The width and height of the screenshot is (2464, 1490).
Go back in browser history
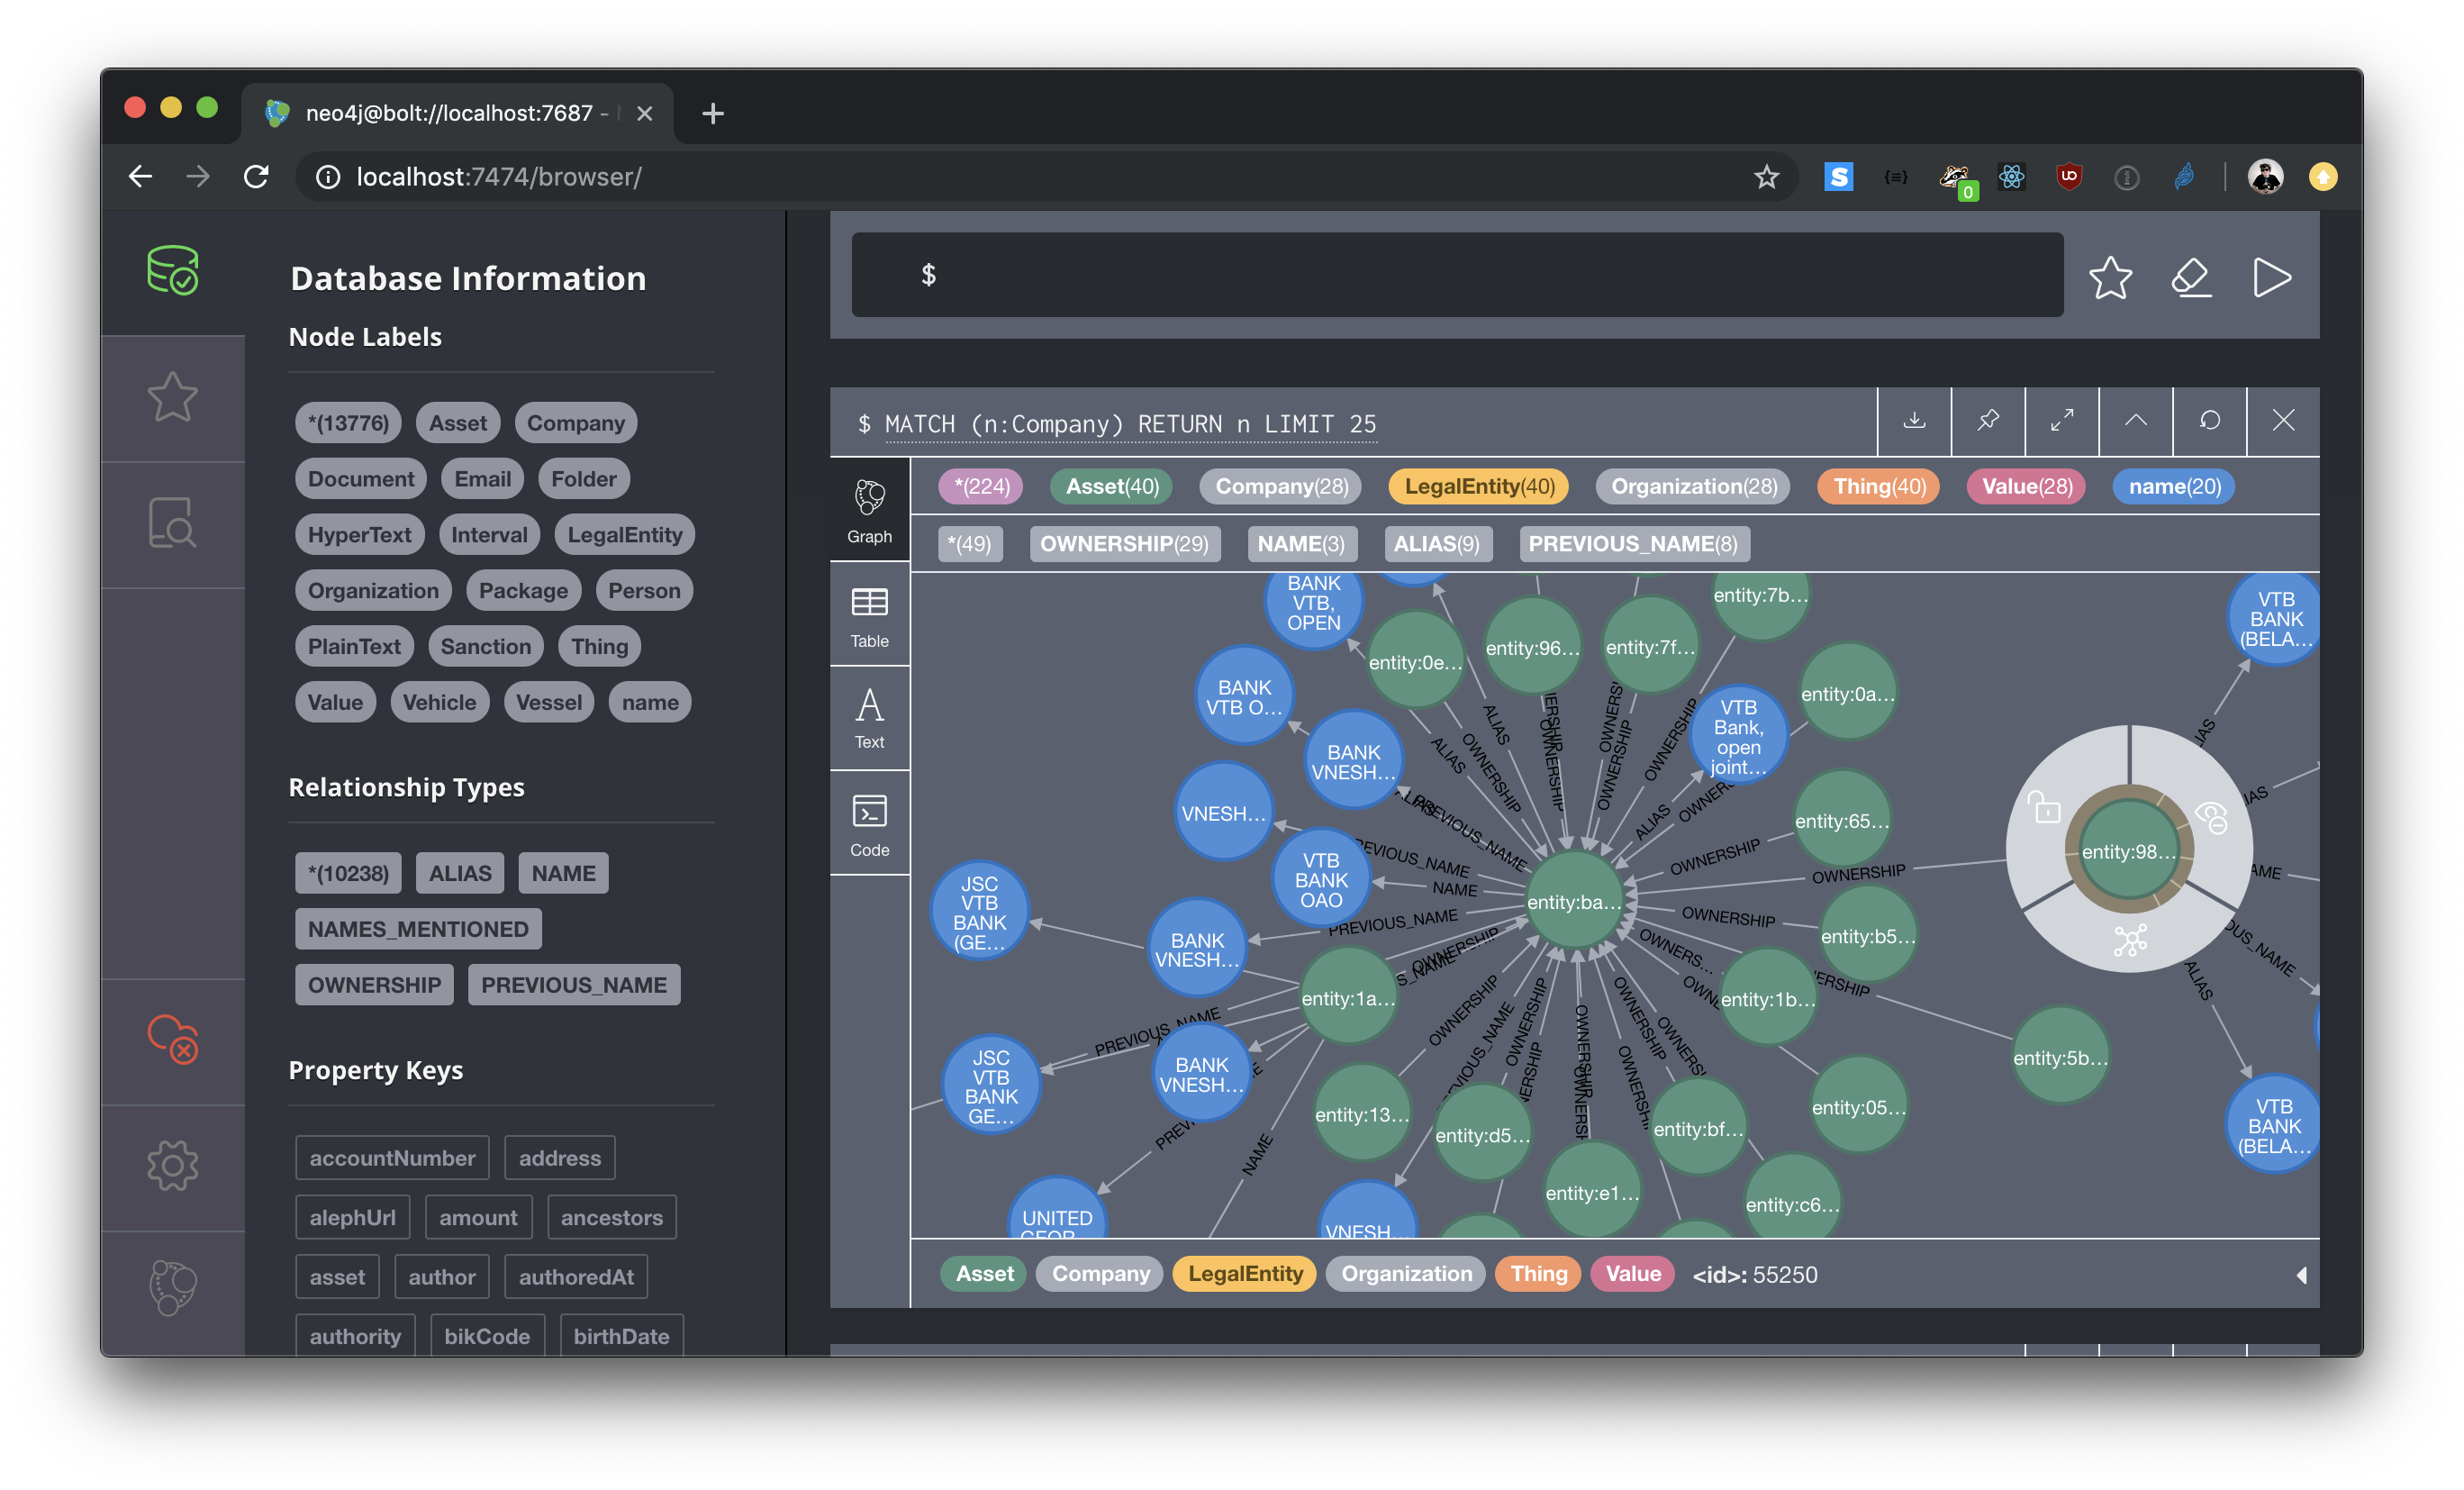(x=140, y=177)
